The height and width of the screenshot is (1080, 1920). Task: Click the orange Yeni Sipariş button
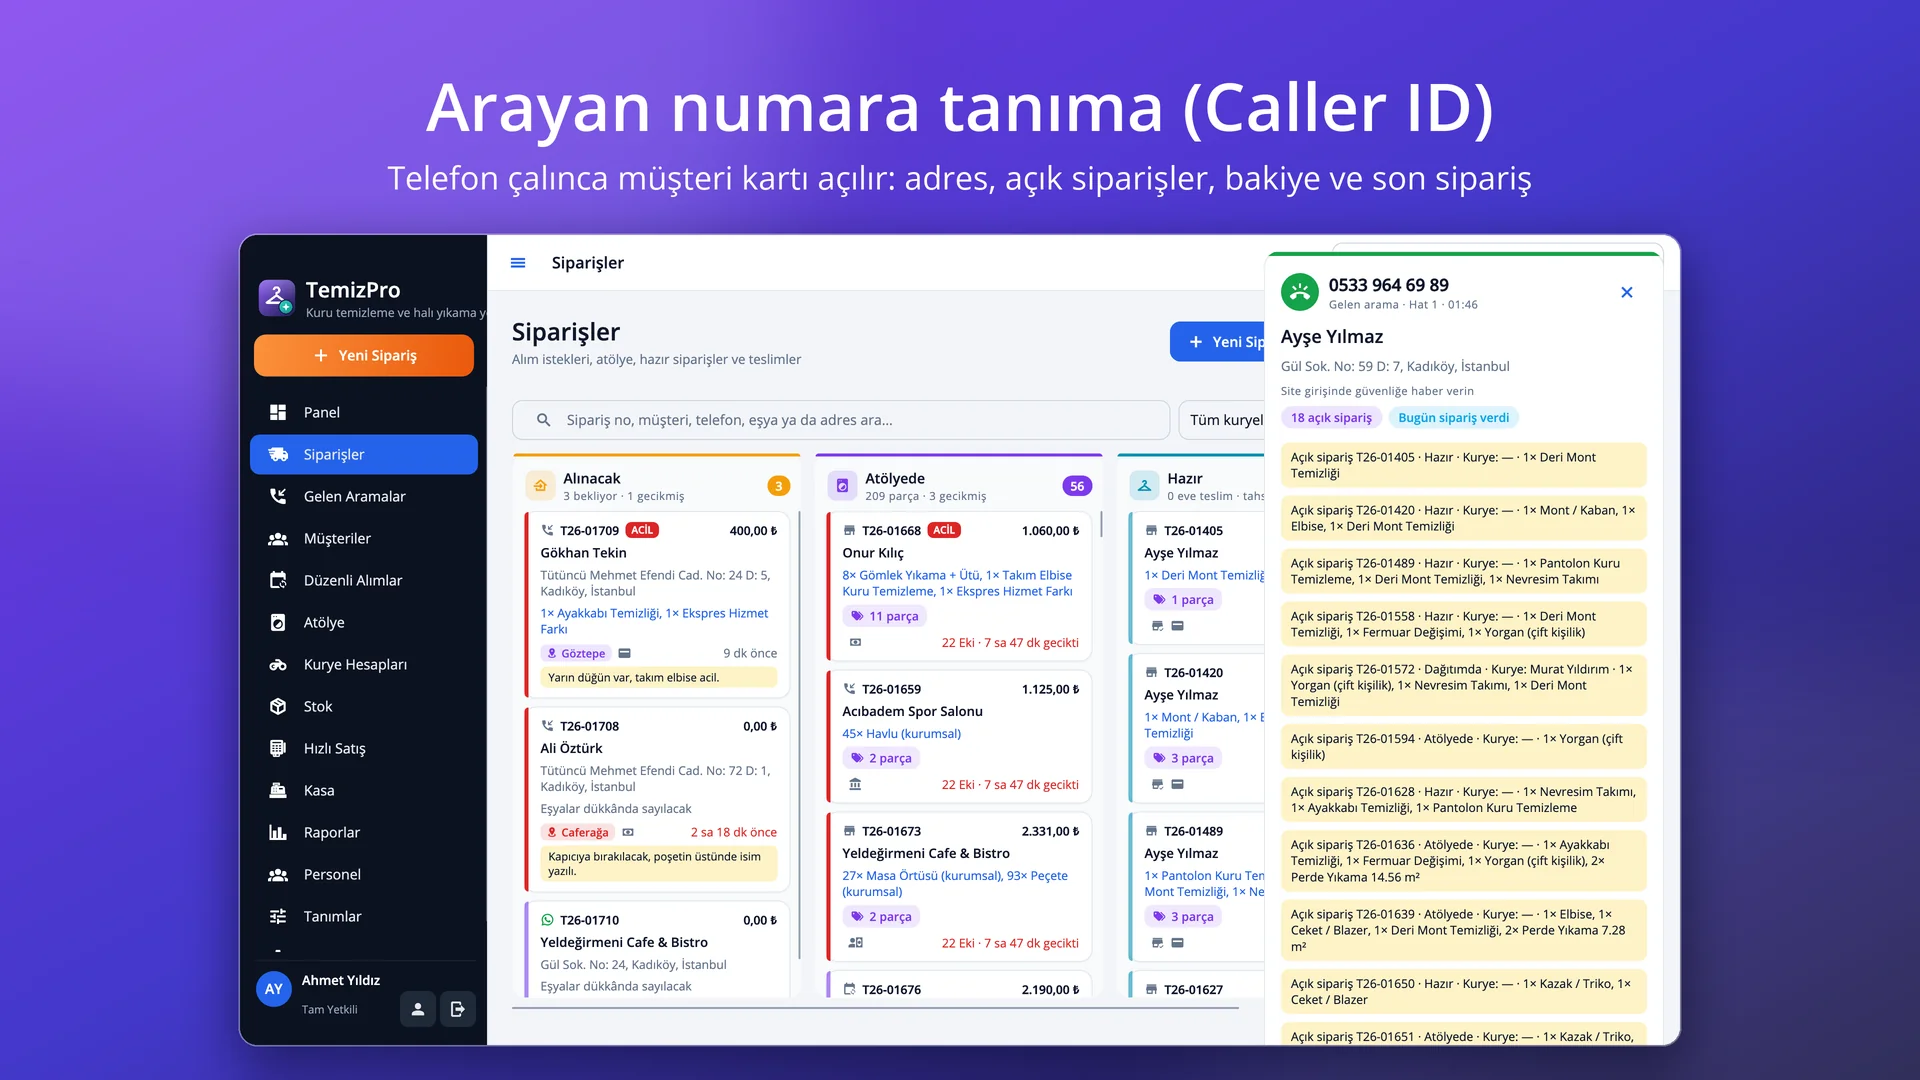point(364,355)
